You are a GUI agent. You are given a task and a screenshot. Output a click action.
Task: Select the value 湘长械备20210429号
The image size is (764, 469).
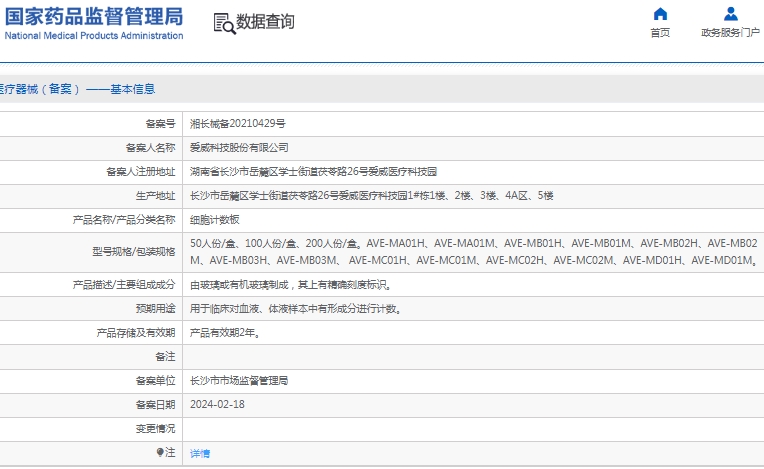click(x=238, y=124)
